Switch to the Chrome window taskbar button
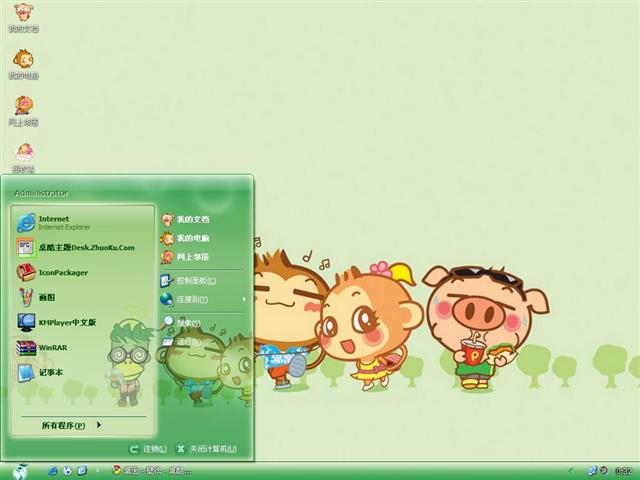The width and height of the screenshot is (640, 480). (151, 471)
